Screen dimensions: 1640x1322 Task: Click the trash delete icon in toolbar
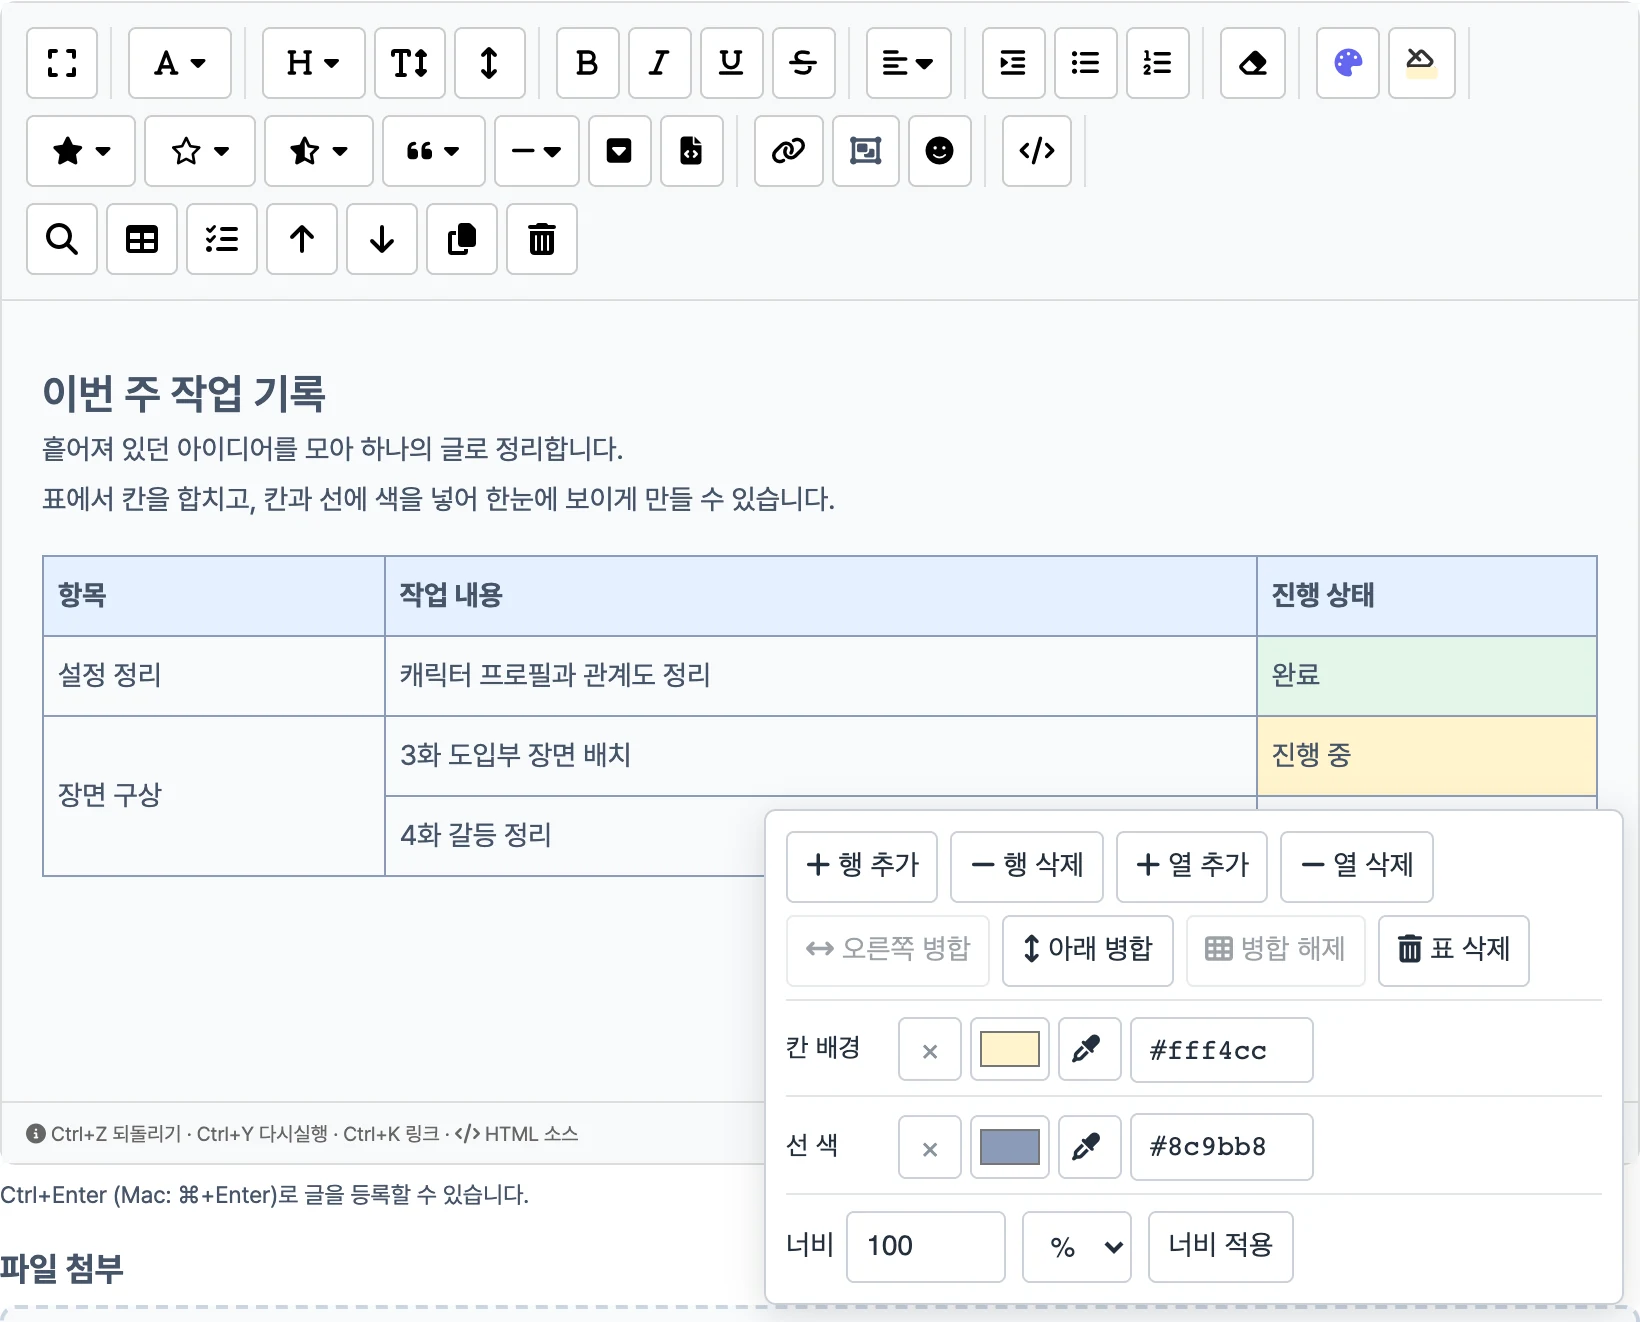point(542,239)
